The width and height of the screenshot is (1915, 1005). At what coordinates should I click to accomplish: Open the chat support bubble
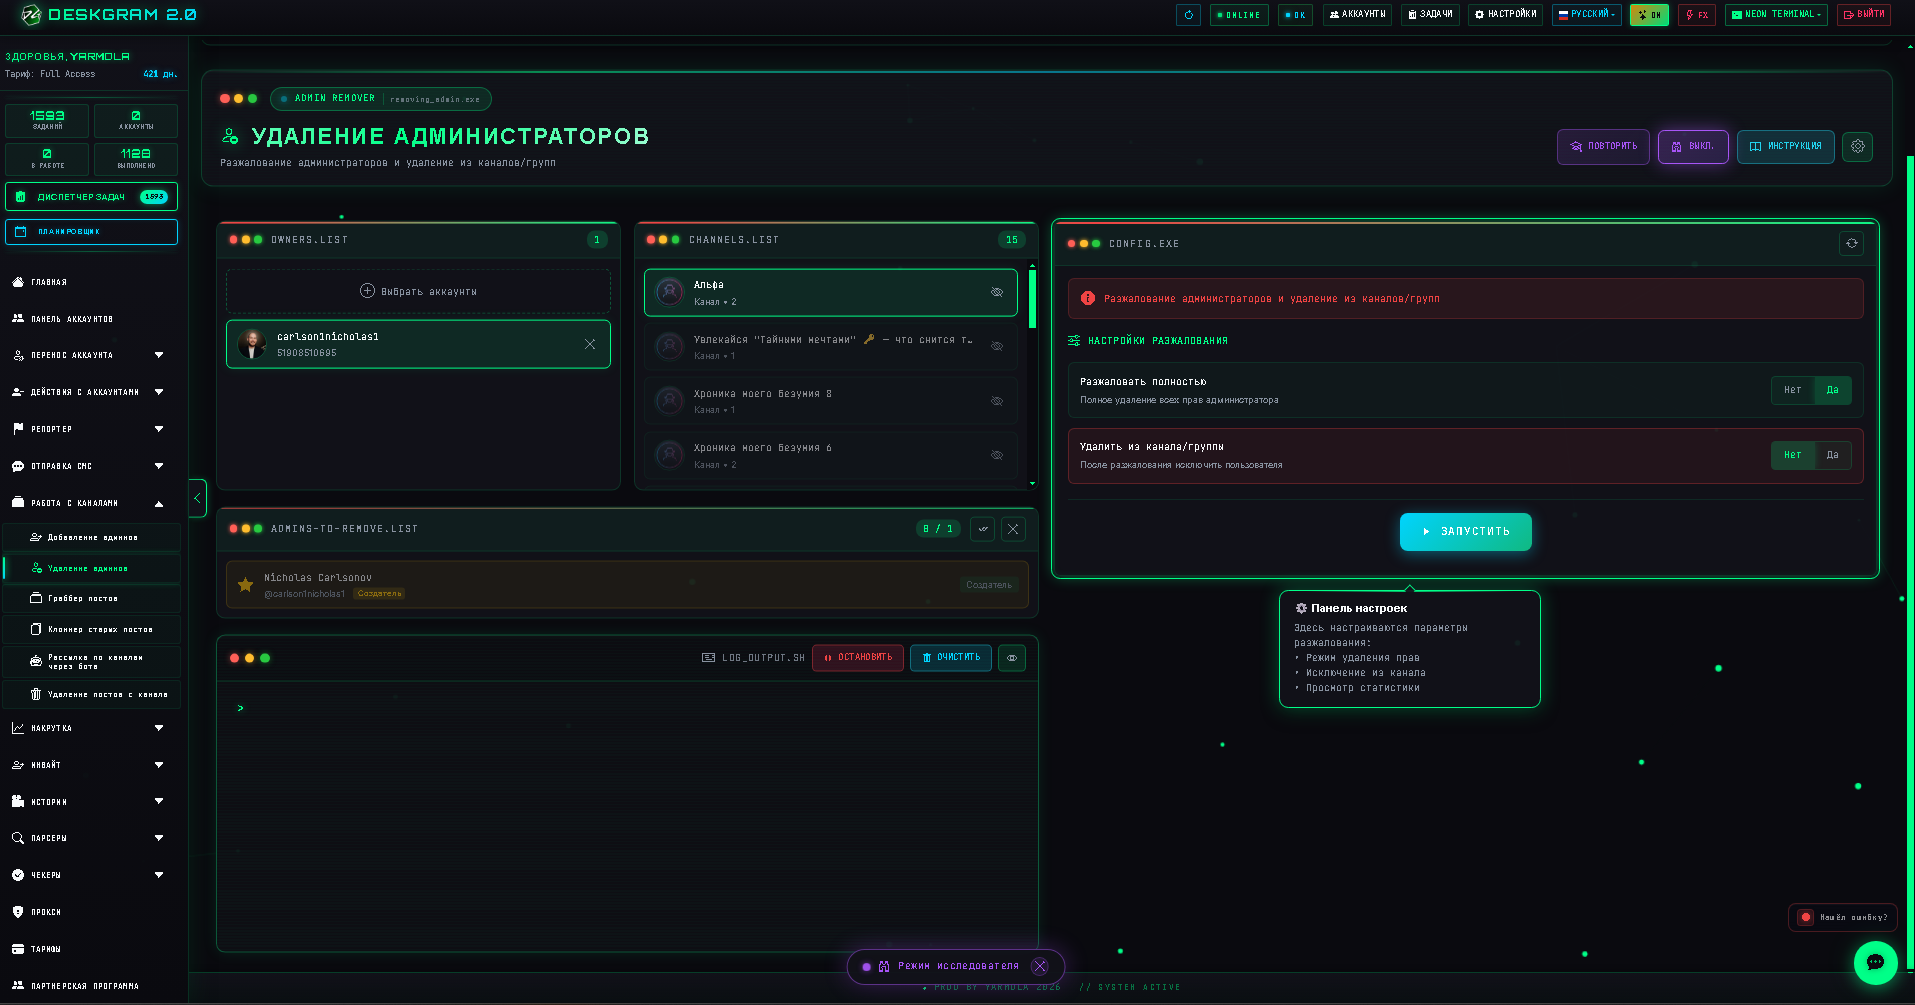(x=1875, y=962)
